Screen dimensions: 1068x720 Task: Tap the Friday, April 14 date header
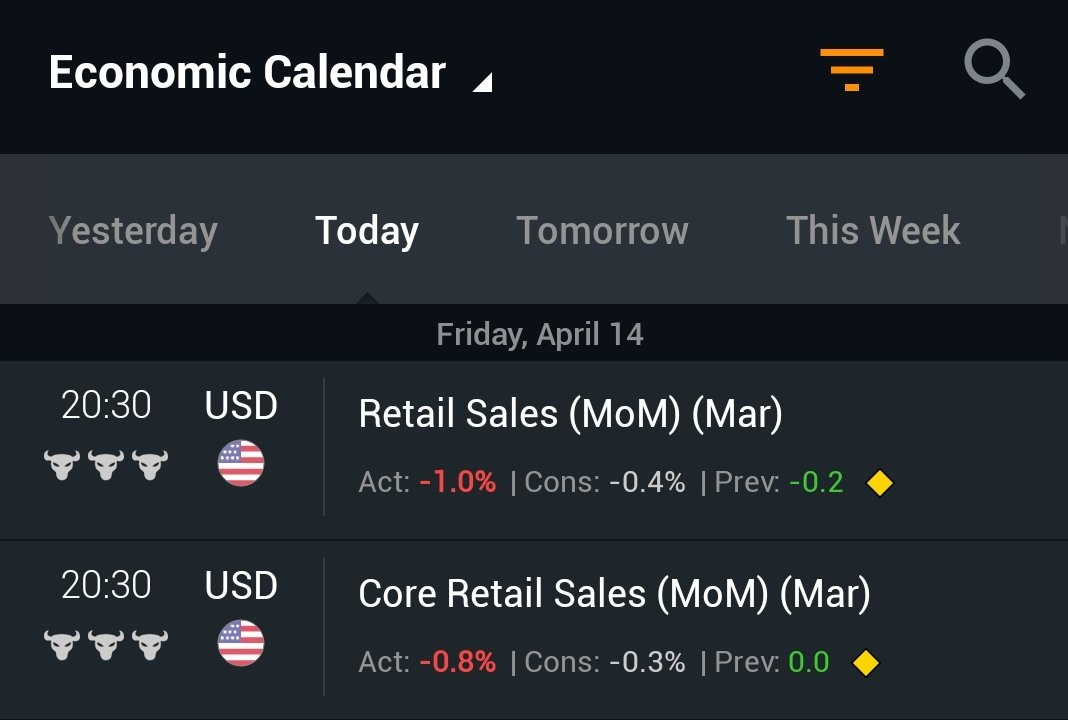(540, 334)
